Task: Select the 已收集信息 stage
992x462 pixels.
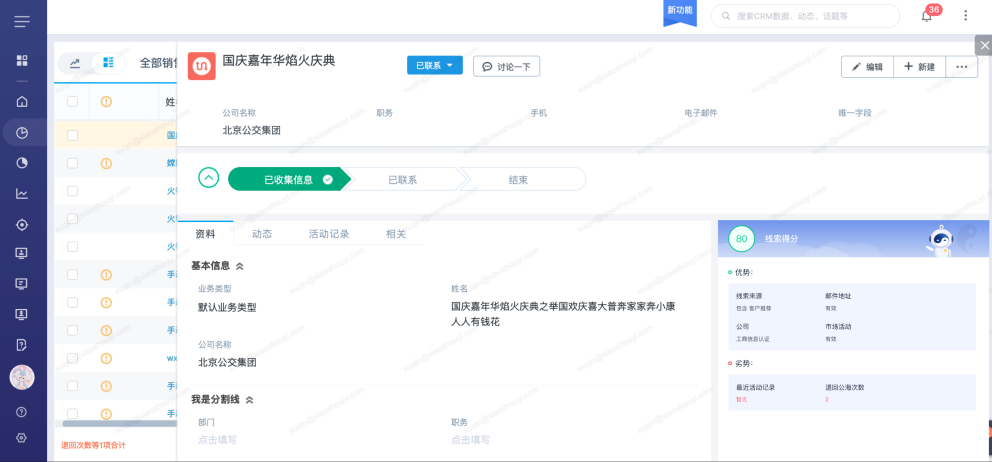Action: (288, 179)
